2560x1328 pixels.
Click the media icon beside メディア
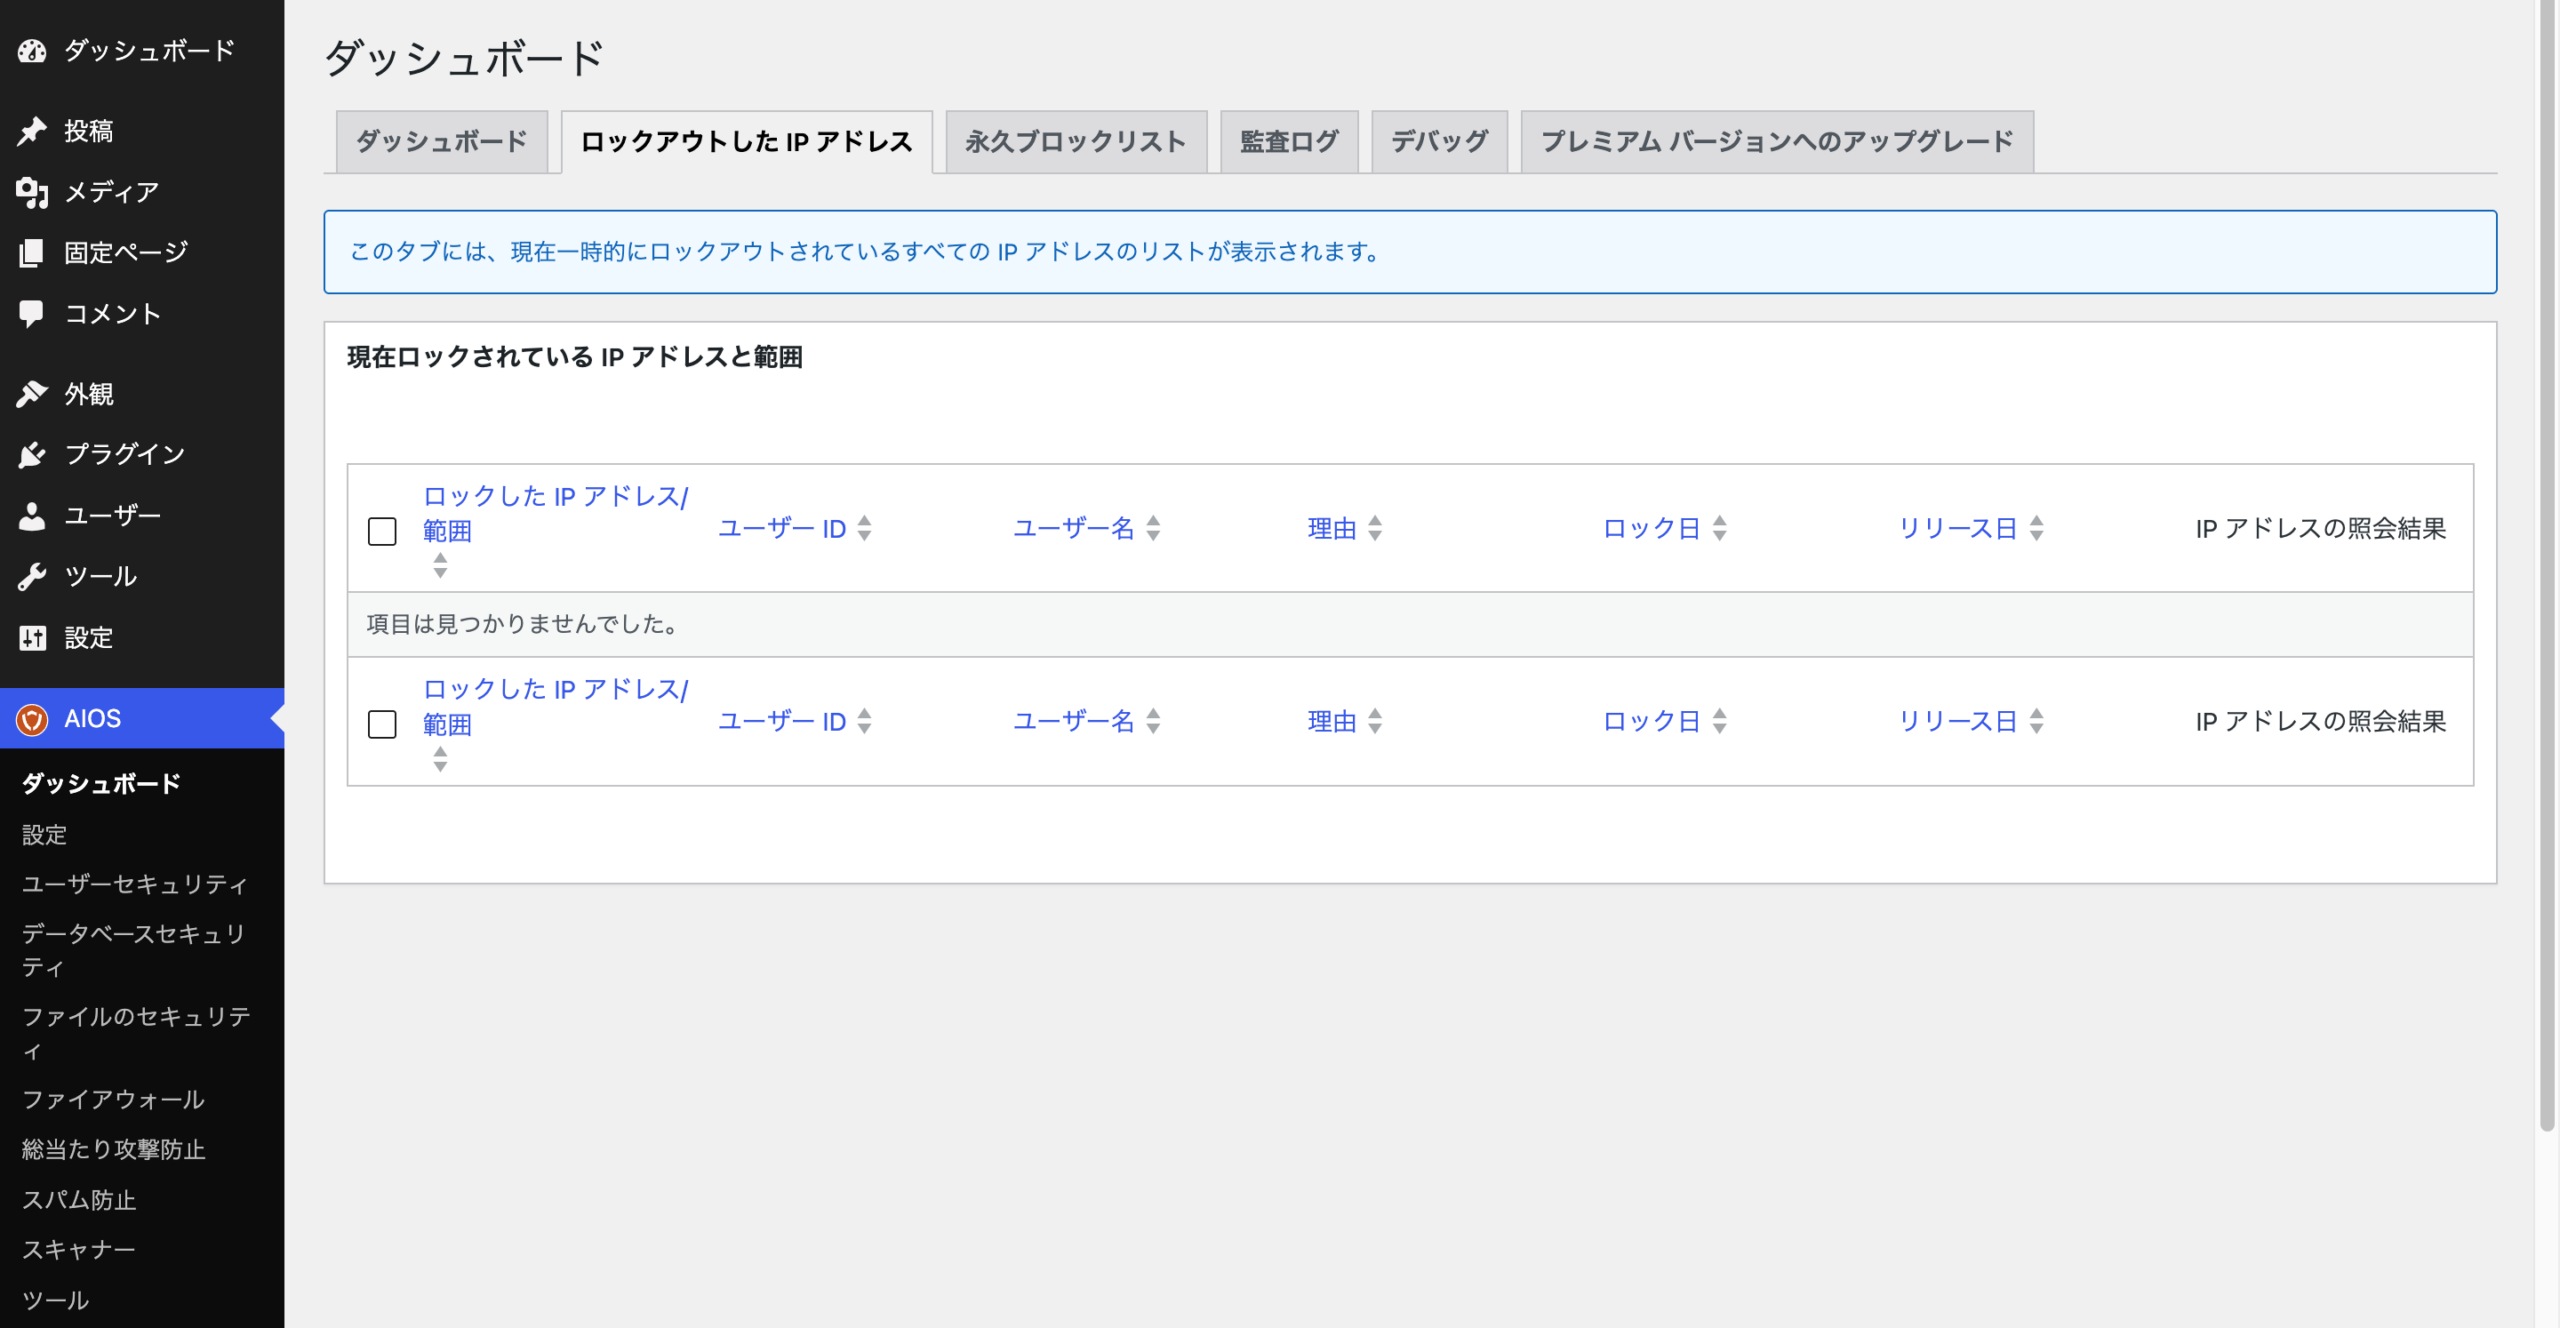[32, 192]
